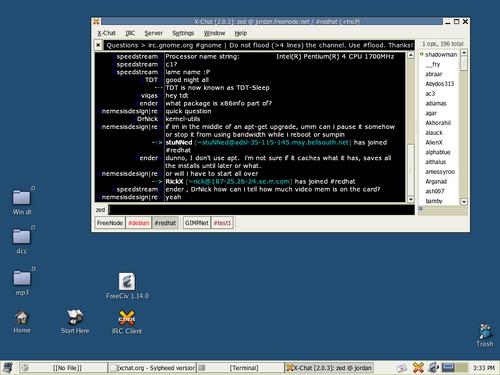
Task: Open the Window menu
Action: [x=214, y=33]
